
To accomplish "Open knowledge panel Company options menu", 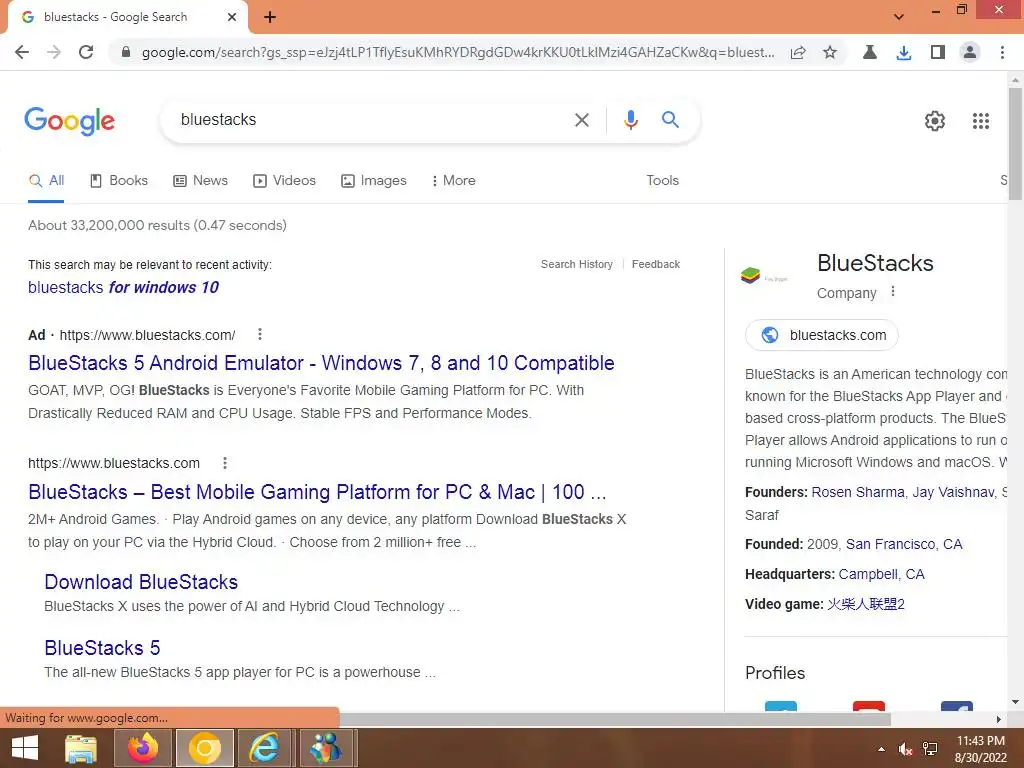I will (x=893, y=292).
